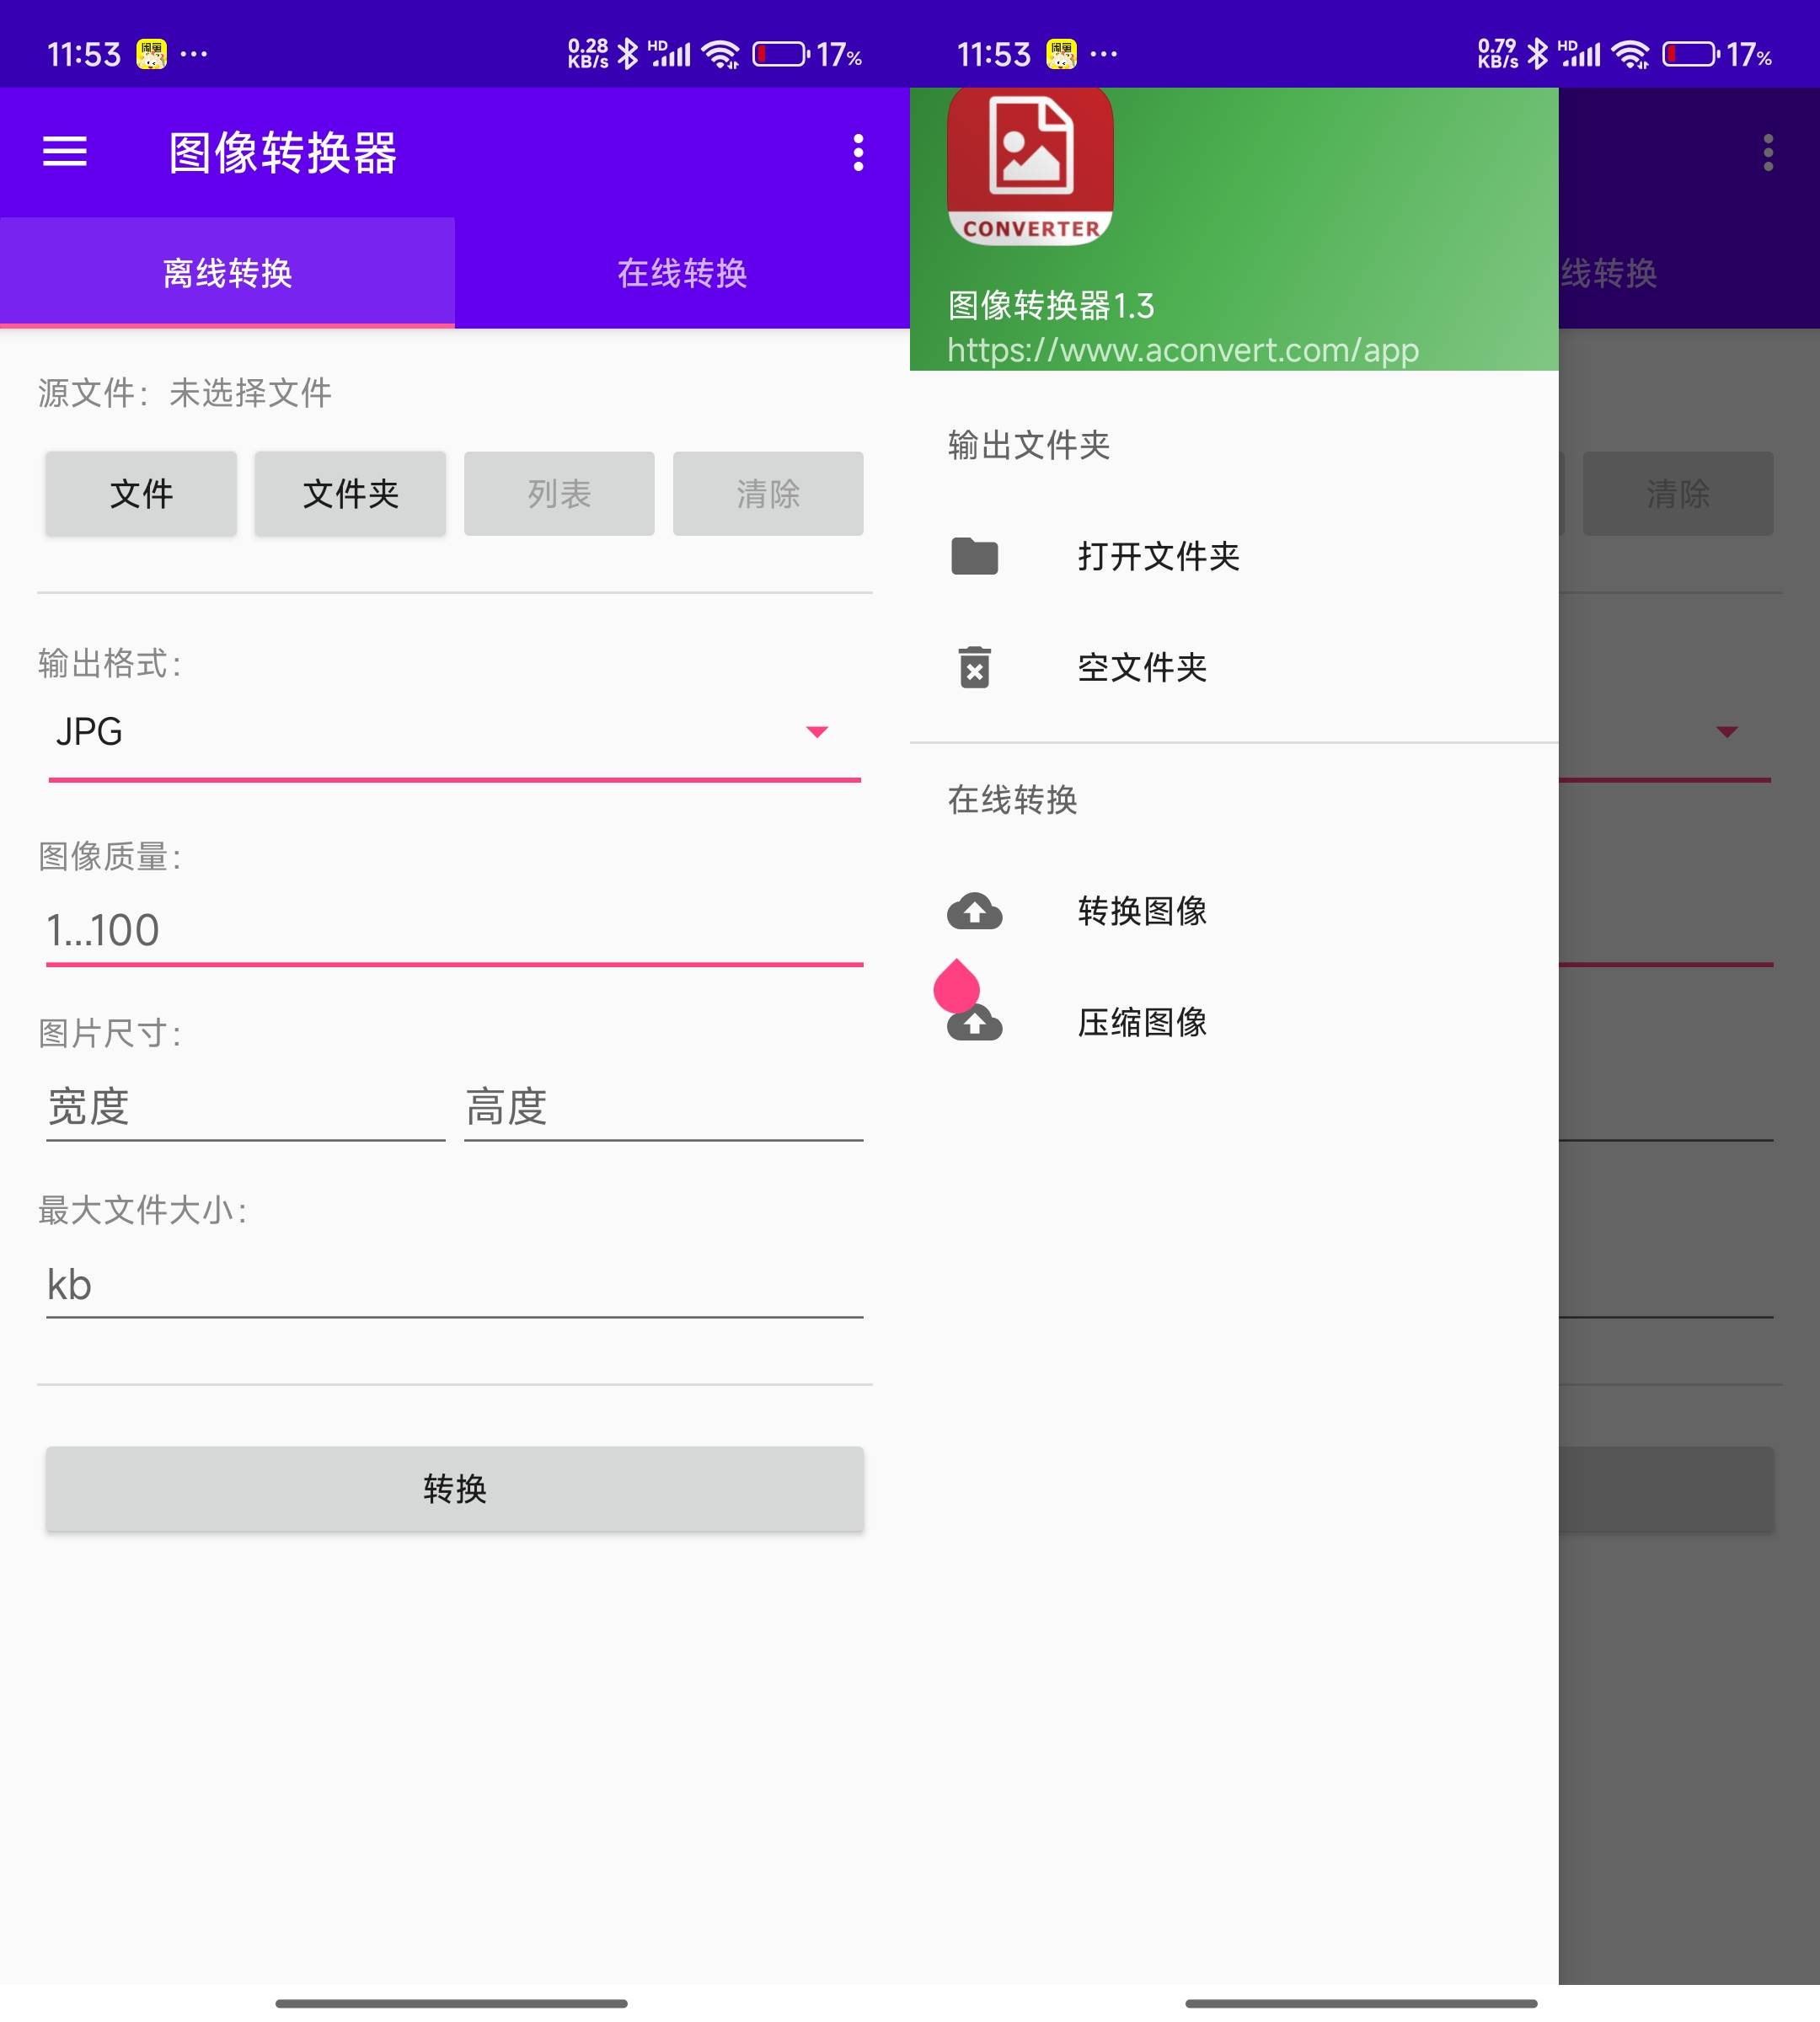
Task: Tap the upload cloud icon for 转换图像
Action: pyautogui.click(x=975, y=910)
